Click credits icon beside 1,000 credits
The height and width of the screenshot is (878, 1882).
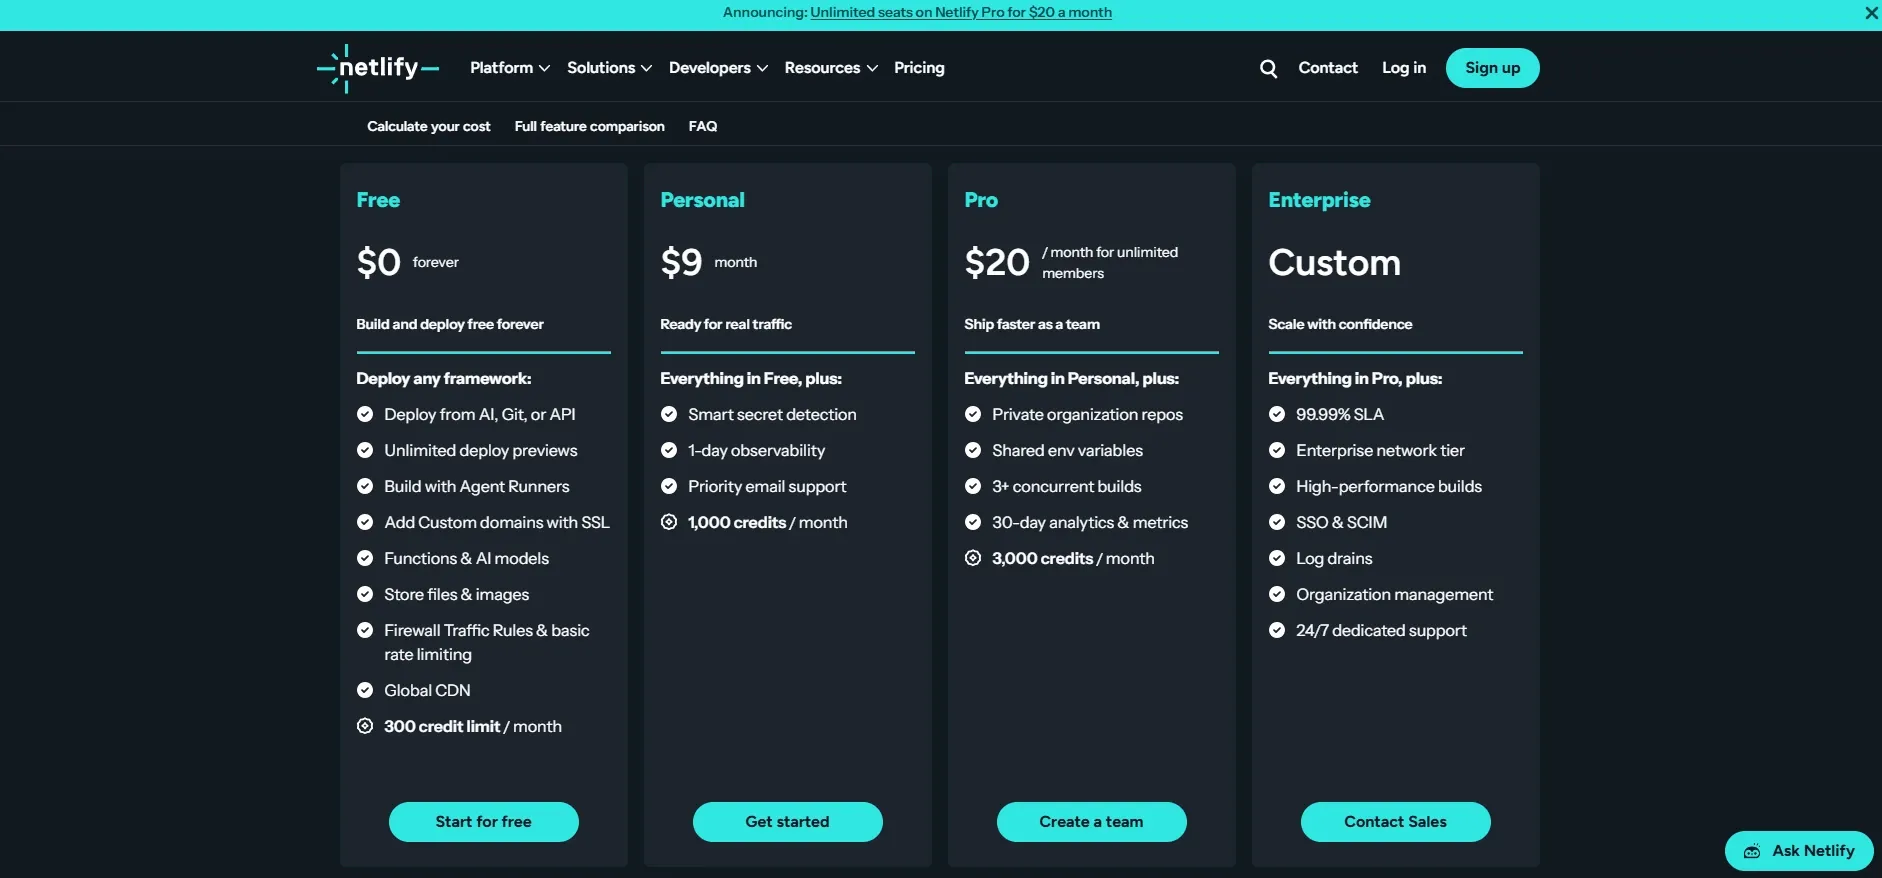(669, 522)
